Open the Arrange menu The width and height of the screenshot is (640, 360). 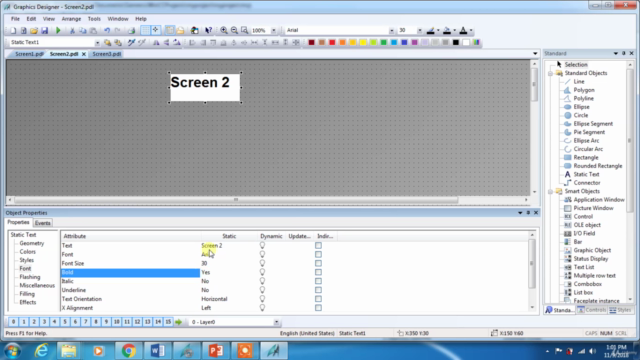coord(71,19)
